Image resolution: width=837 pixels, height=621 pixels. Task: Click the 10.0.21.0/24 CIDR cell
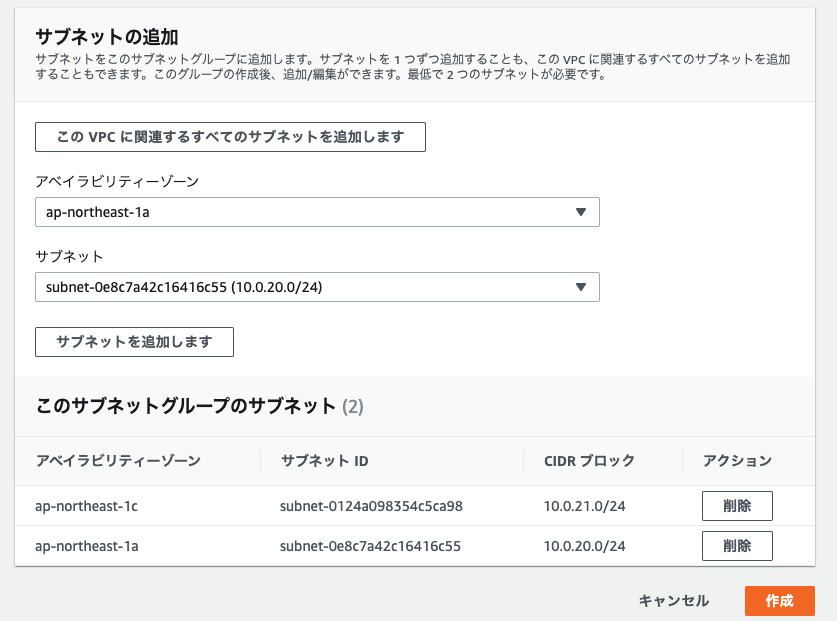(584, 506)
